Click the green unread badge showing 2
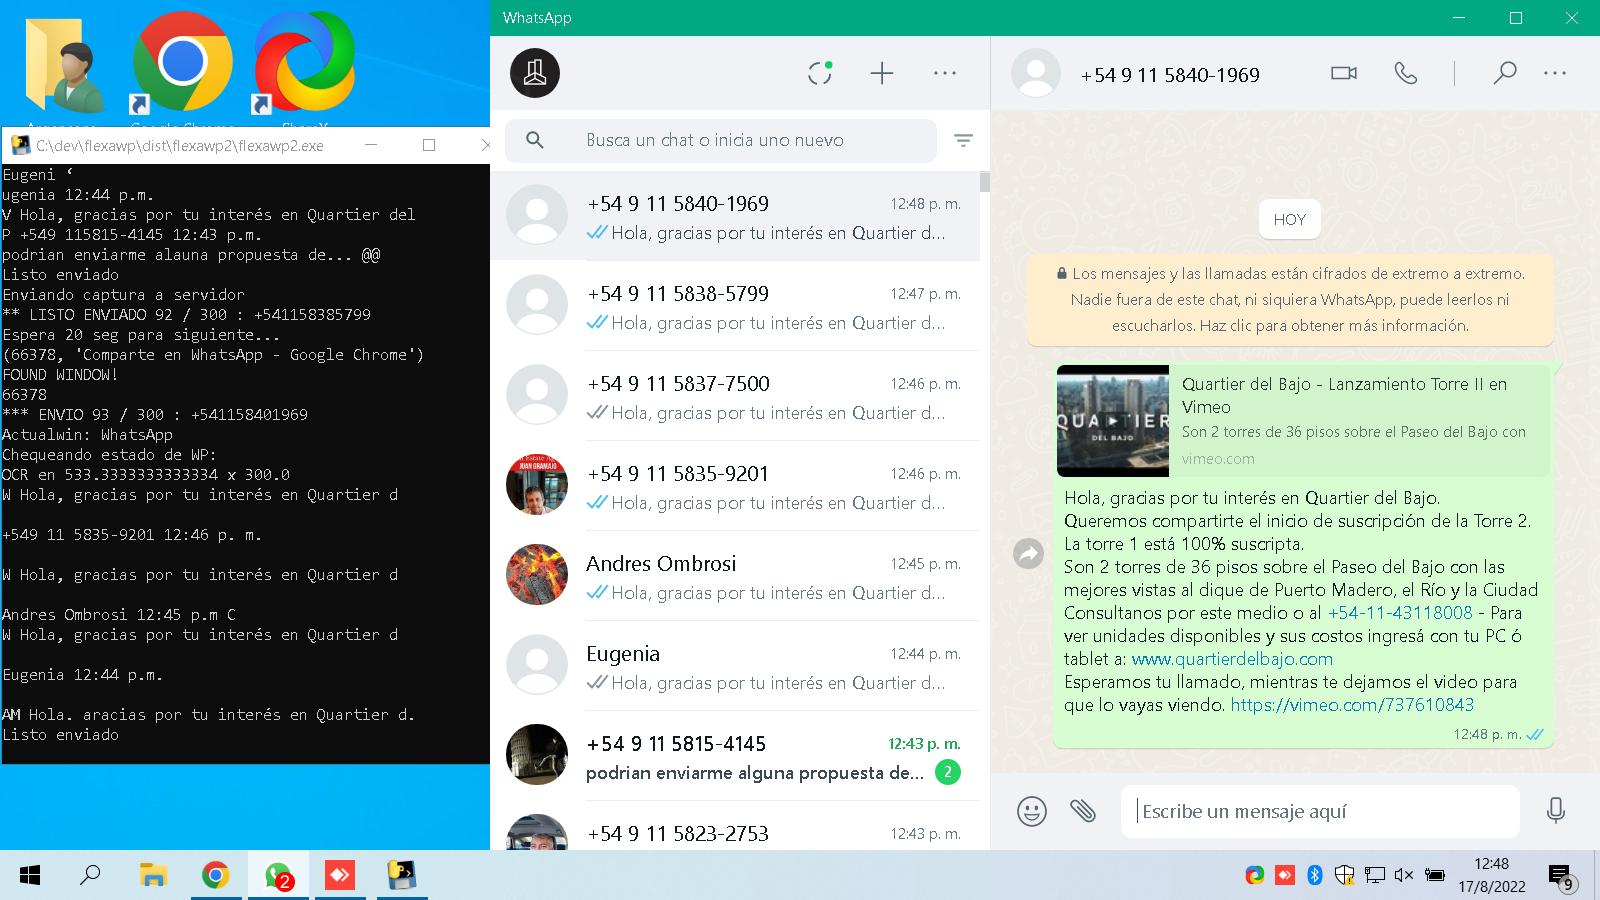The width and height of the screenshot is (1600, 900). [x=948, y=772]
